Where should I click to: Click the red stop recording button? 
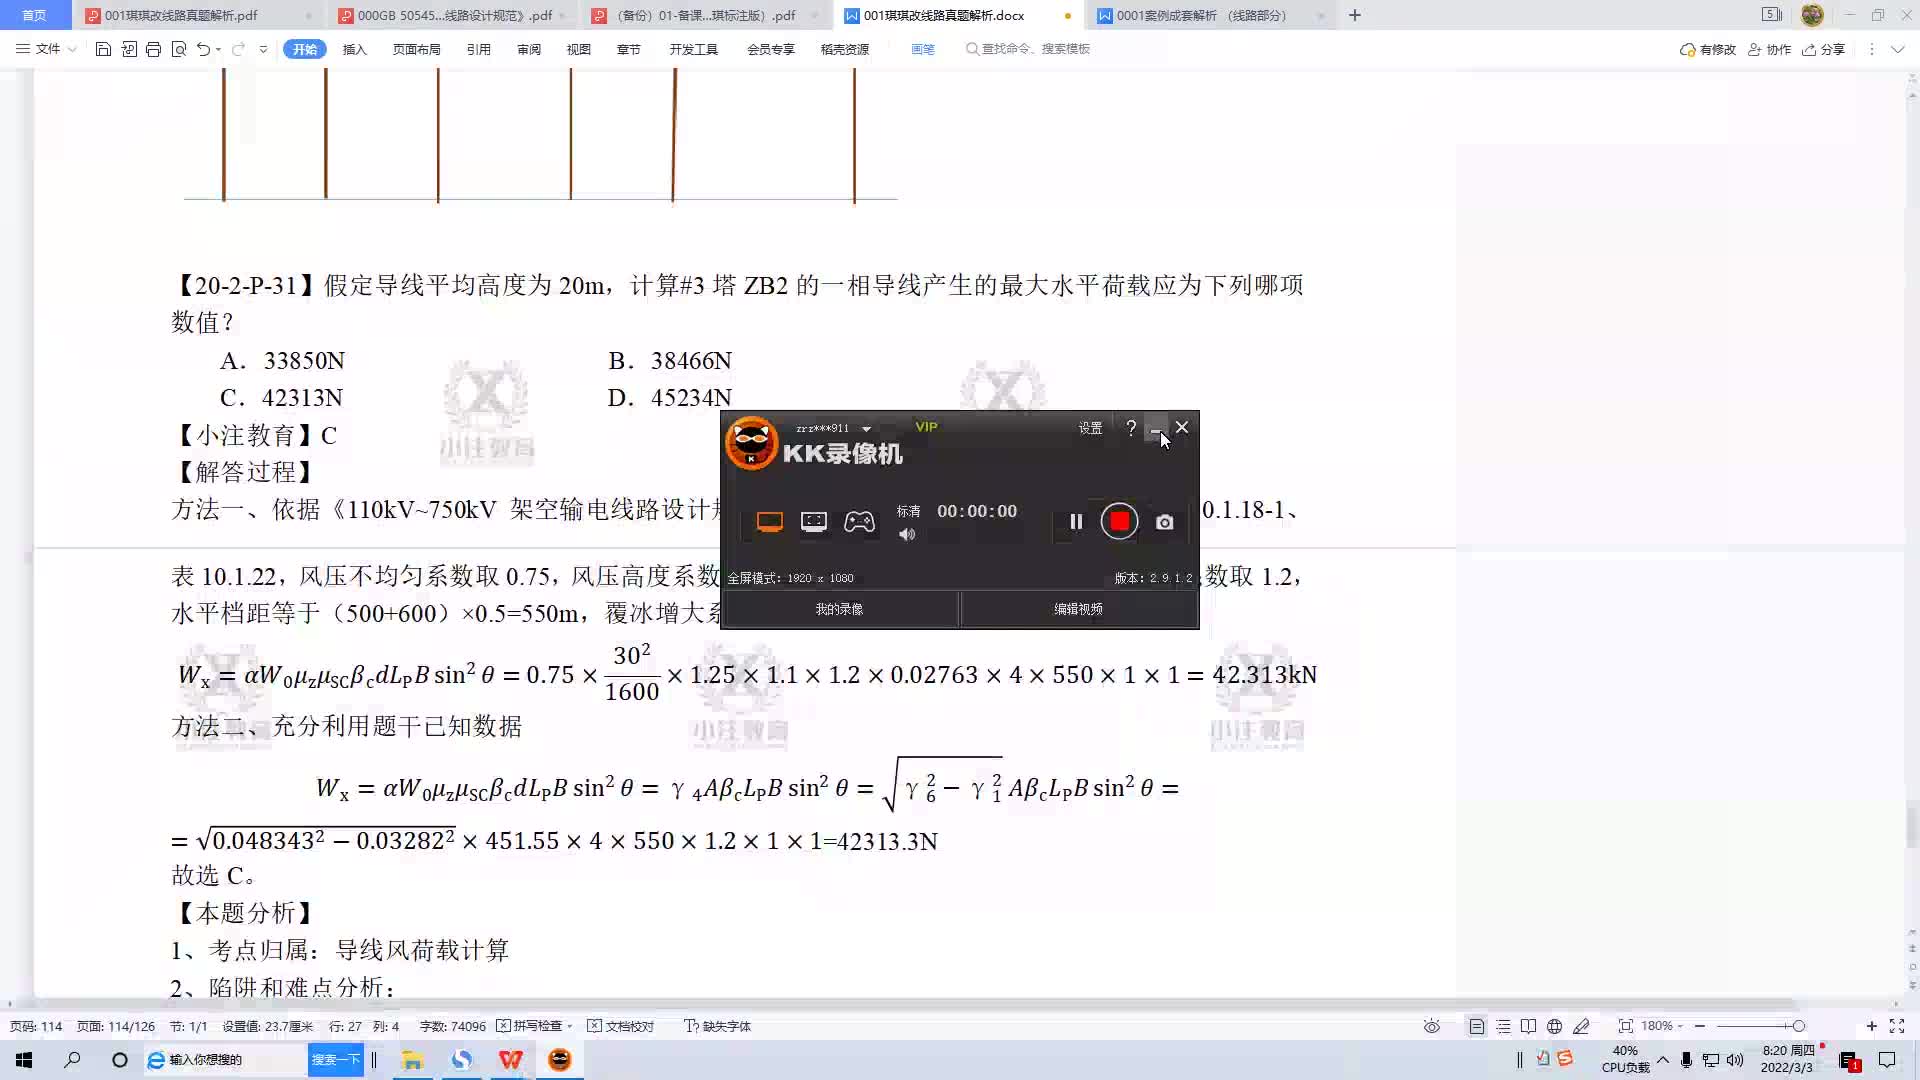tap(1119, 521)
